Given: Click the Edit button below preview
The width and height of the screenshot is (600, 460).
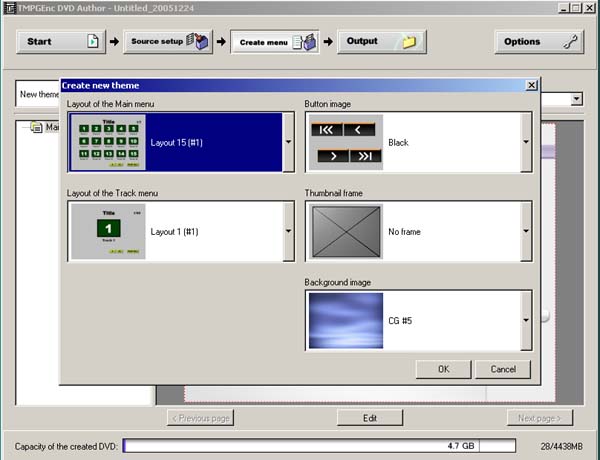Looking at the screenshot, I should tap(370, 418).
